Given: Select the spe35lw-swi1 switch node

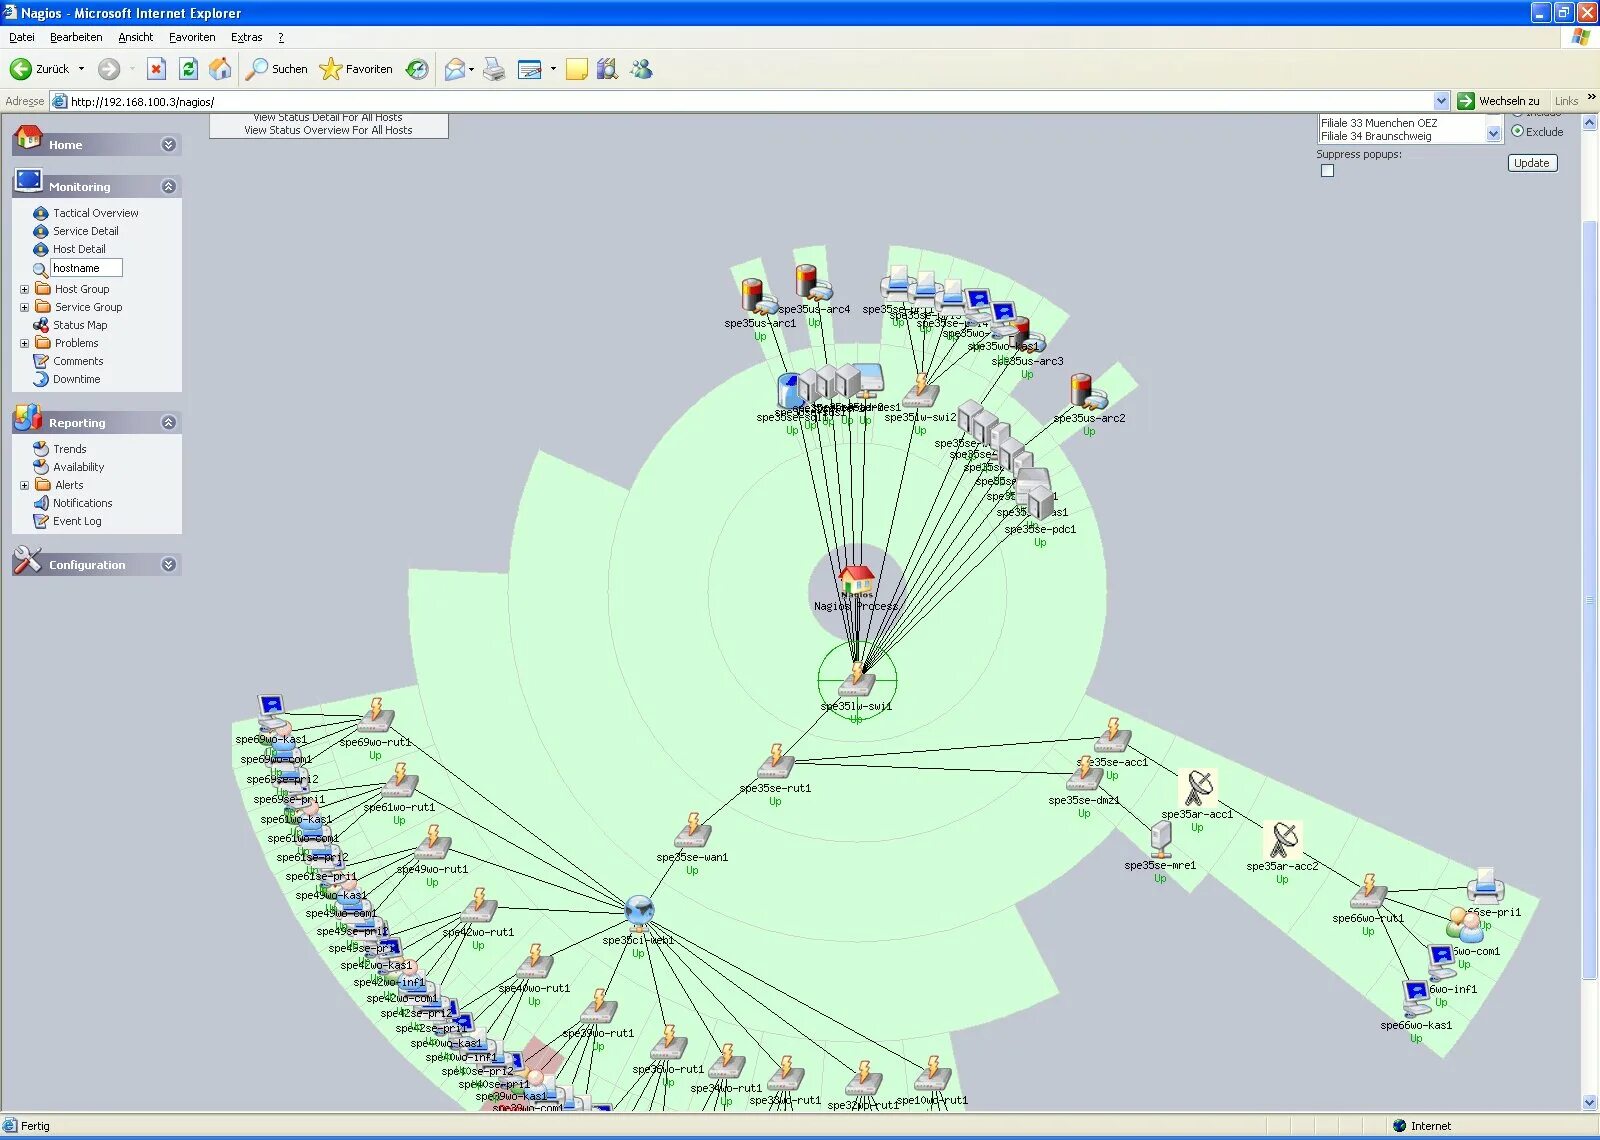Looking at the screenshot, I should (x=856, y=682).
